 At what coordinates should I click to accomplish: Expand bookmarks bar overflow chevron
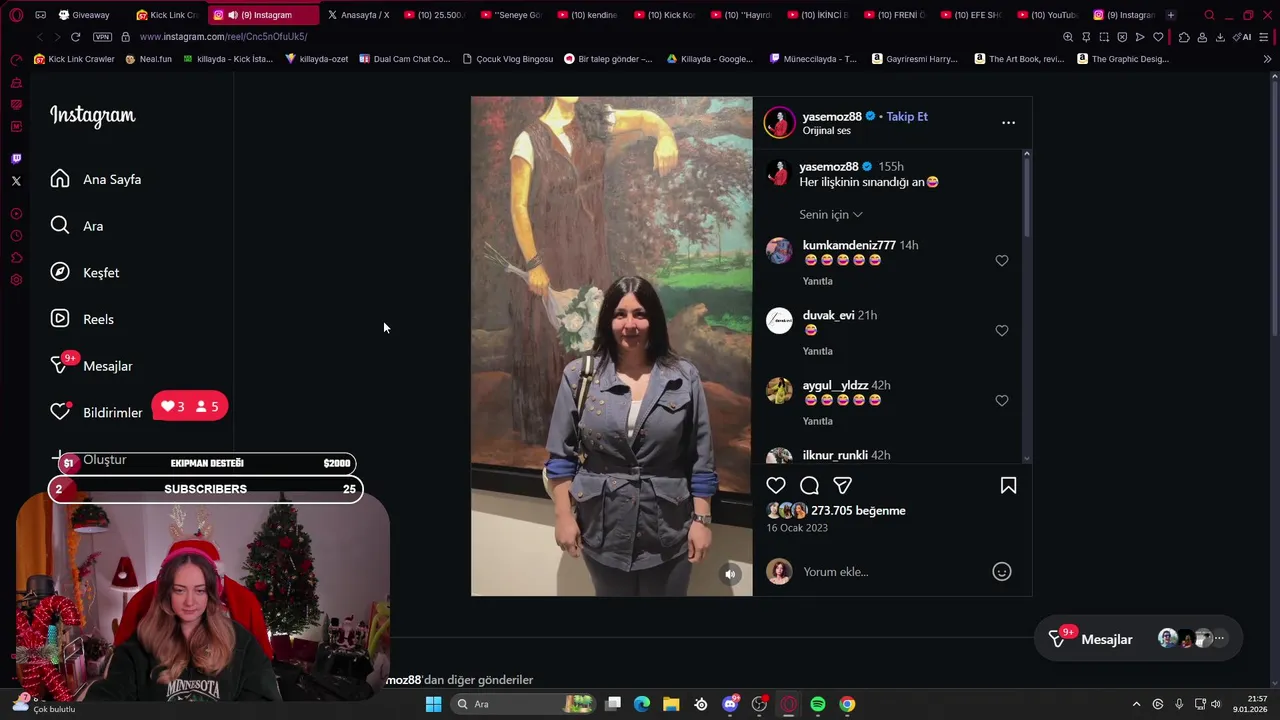point(1267,59)
